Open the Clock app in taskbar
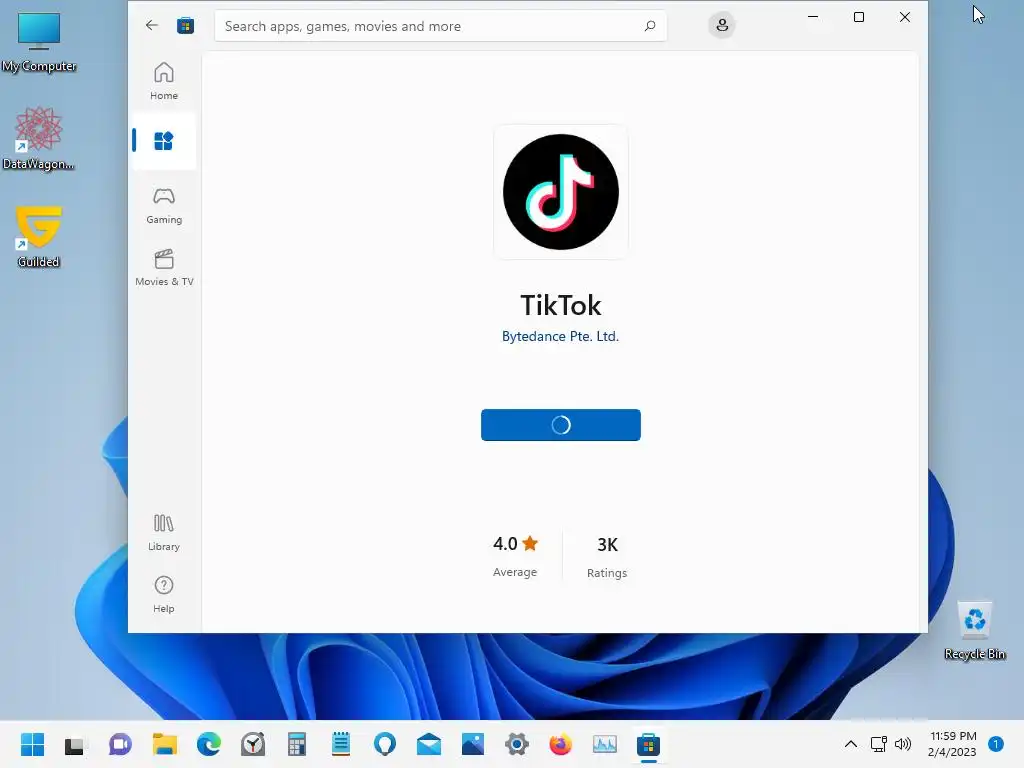This screenshot has height=768, width=1024. (x=253, y=744)
